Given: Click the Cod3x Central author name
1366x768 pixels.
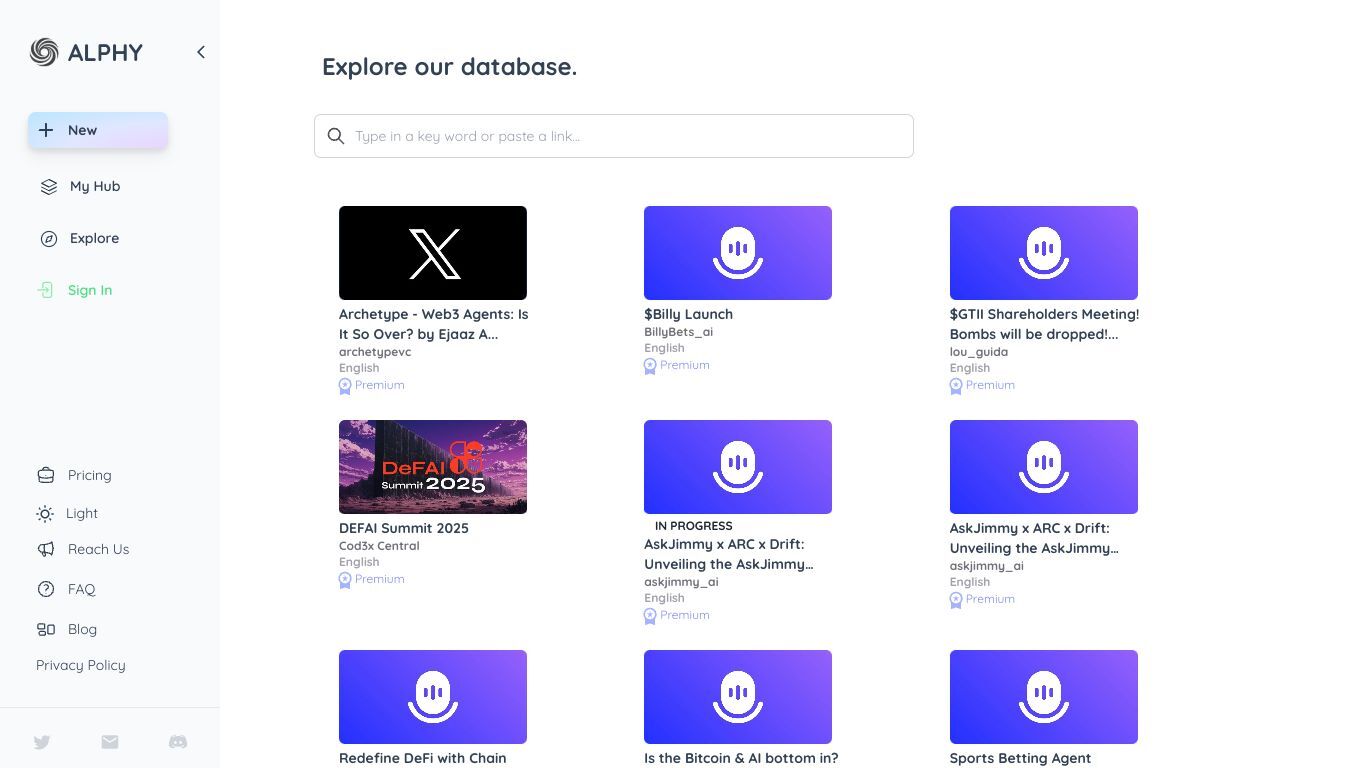Looking at the screenshot, I should point(379,546).
